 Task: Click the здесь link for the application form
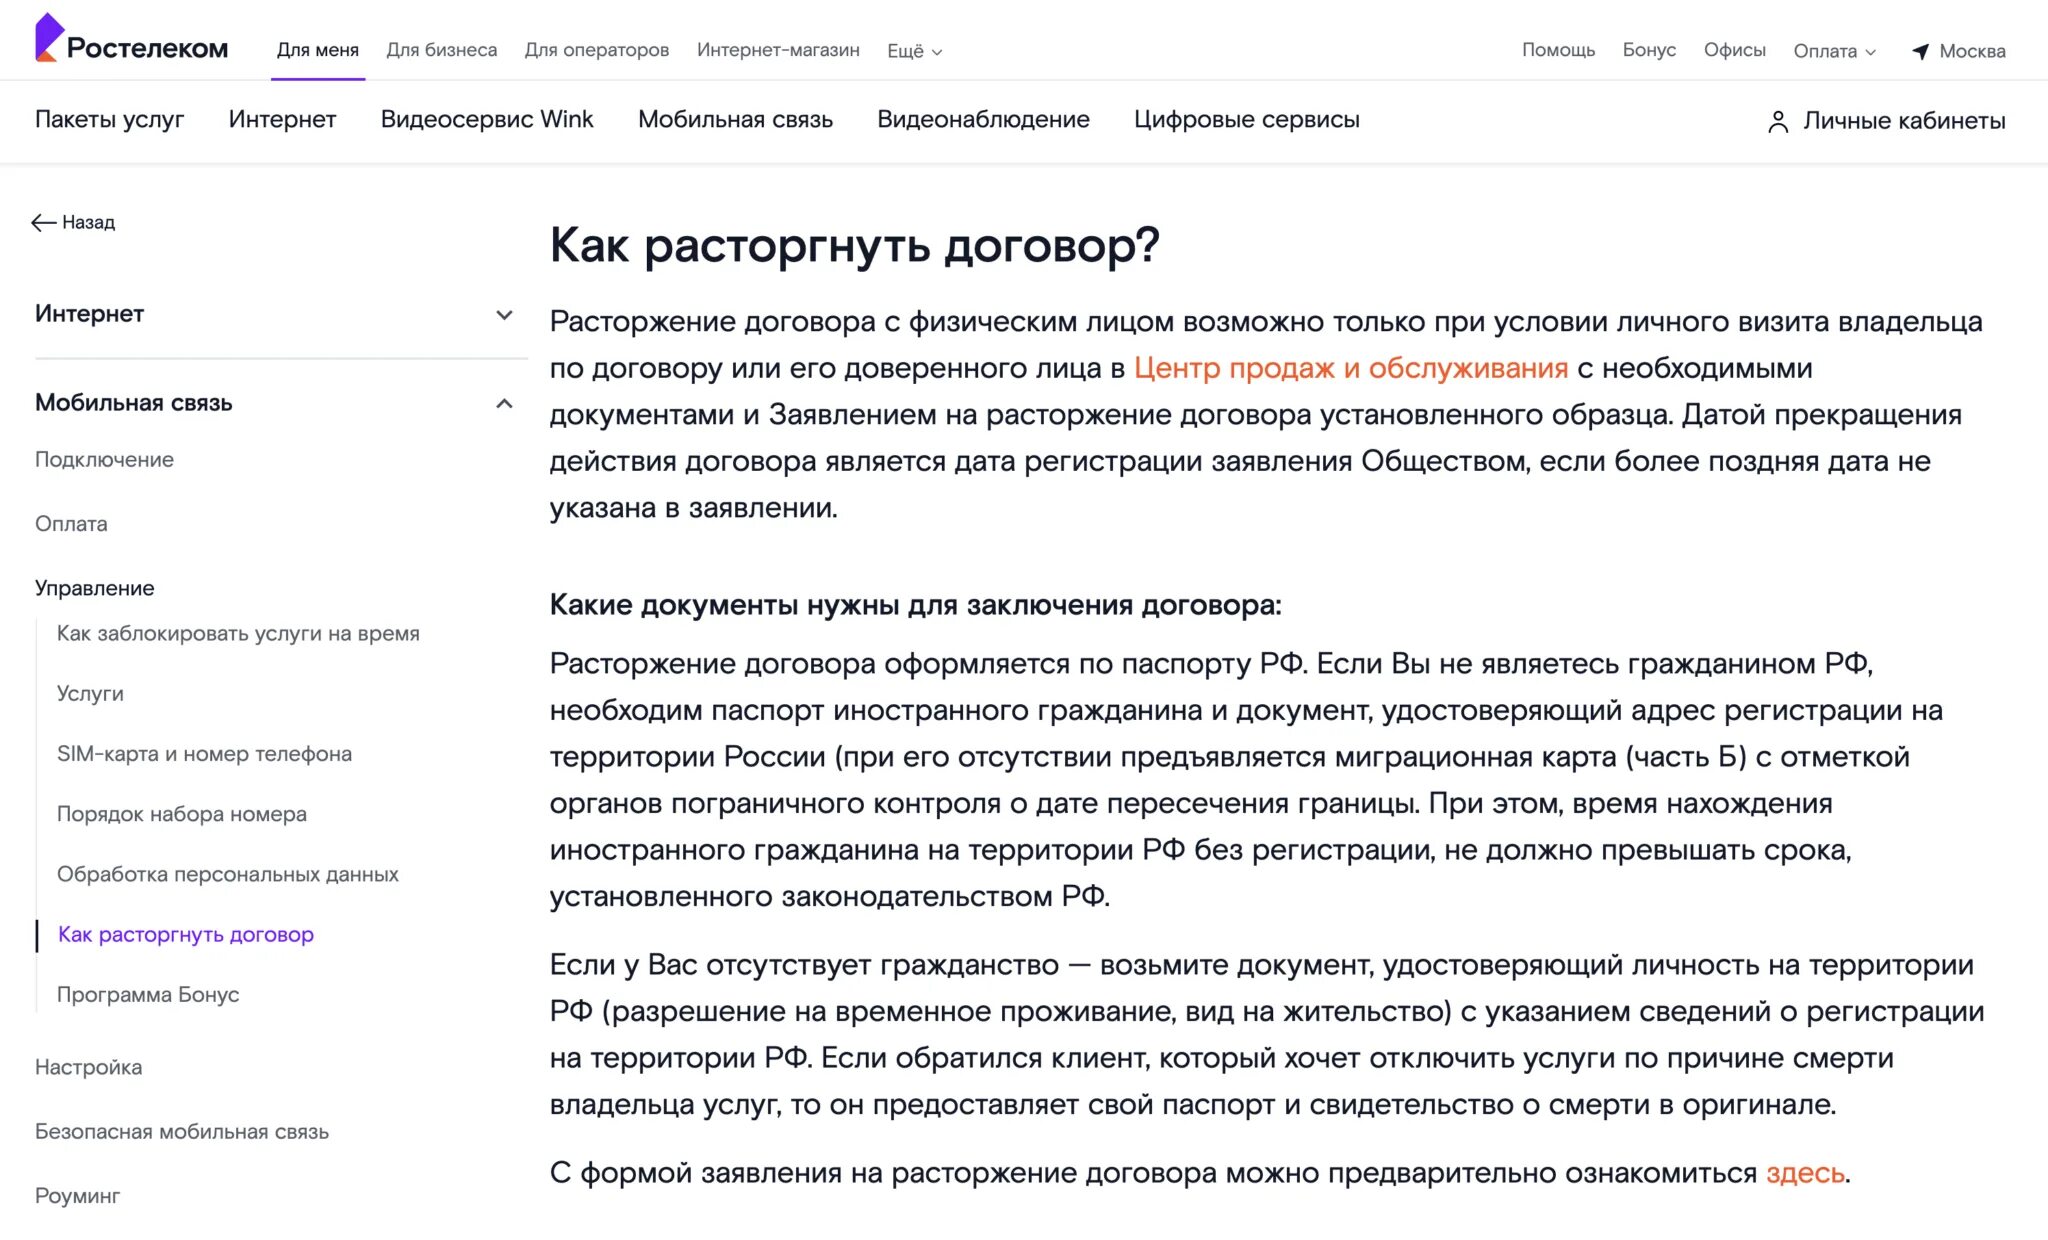[1804, 1173]
